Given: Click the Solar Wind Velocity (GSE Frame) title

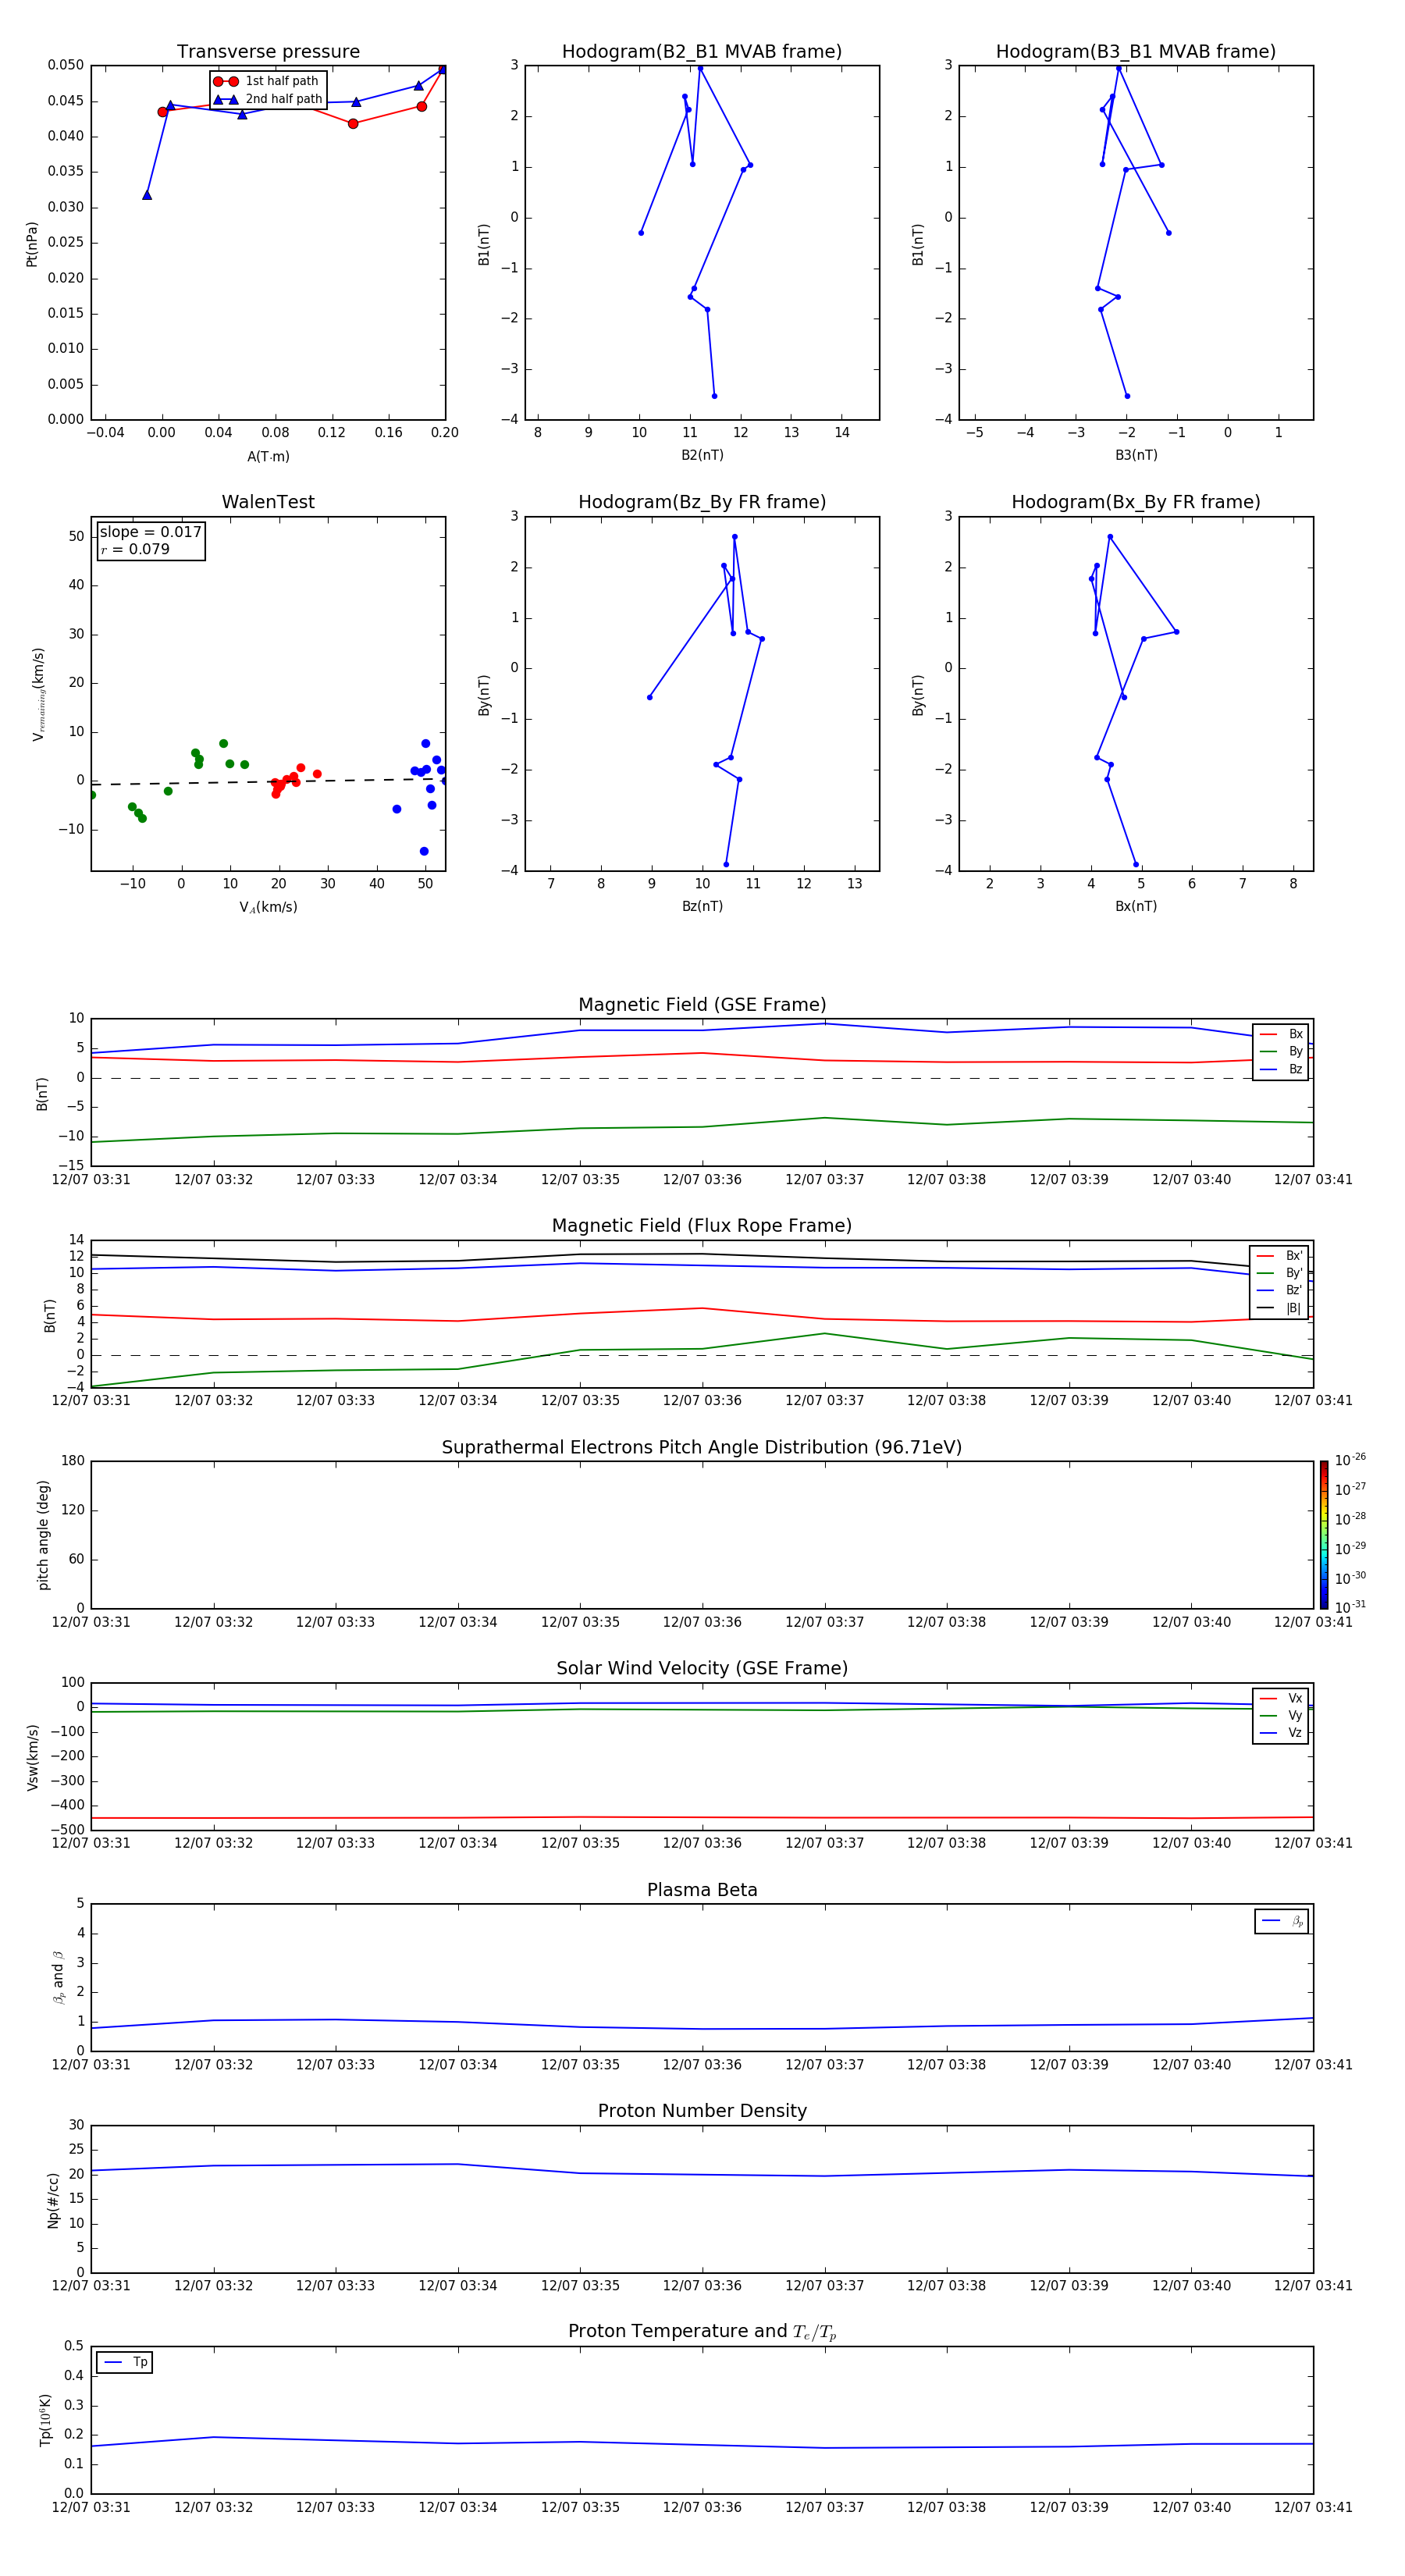Looking at the screenshot, I should tap(702, 1669).
